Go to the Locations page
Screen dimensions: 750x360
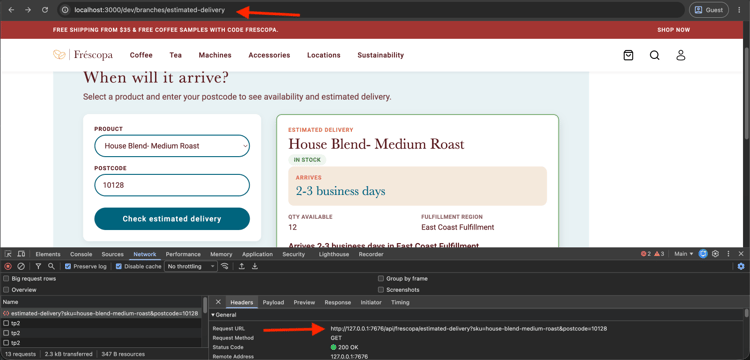pyautogui.click(x=324, y=55)
